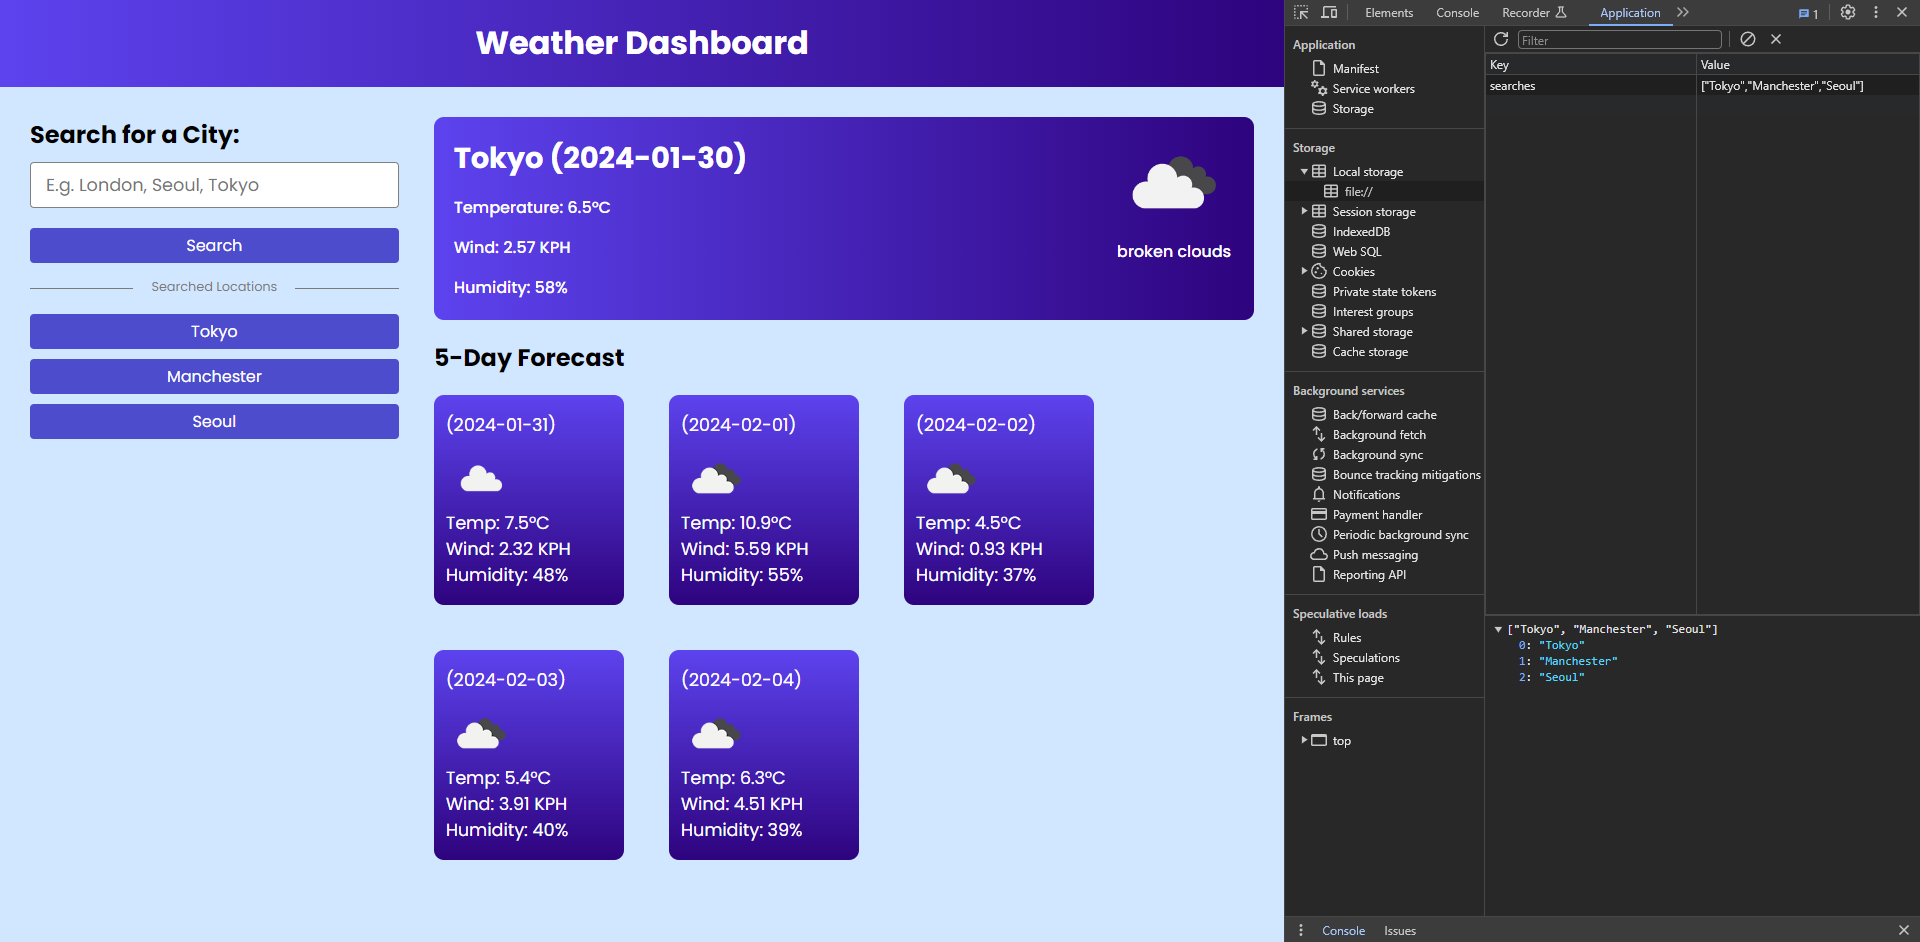Click the clear all storage icon
The image size is (1920, 942).
pos(1748,39)
